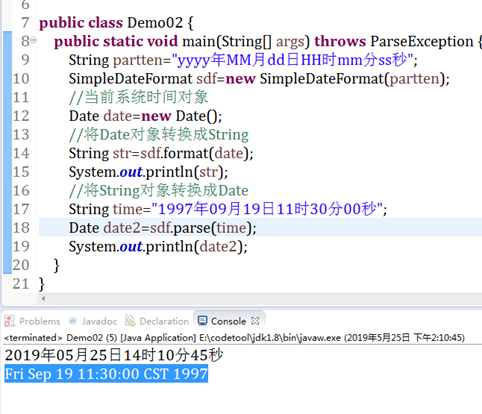
Task: Click 'sdf.parse(time)' on line 18
Action: 201,228
